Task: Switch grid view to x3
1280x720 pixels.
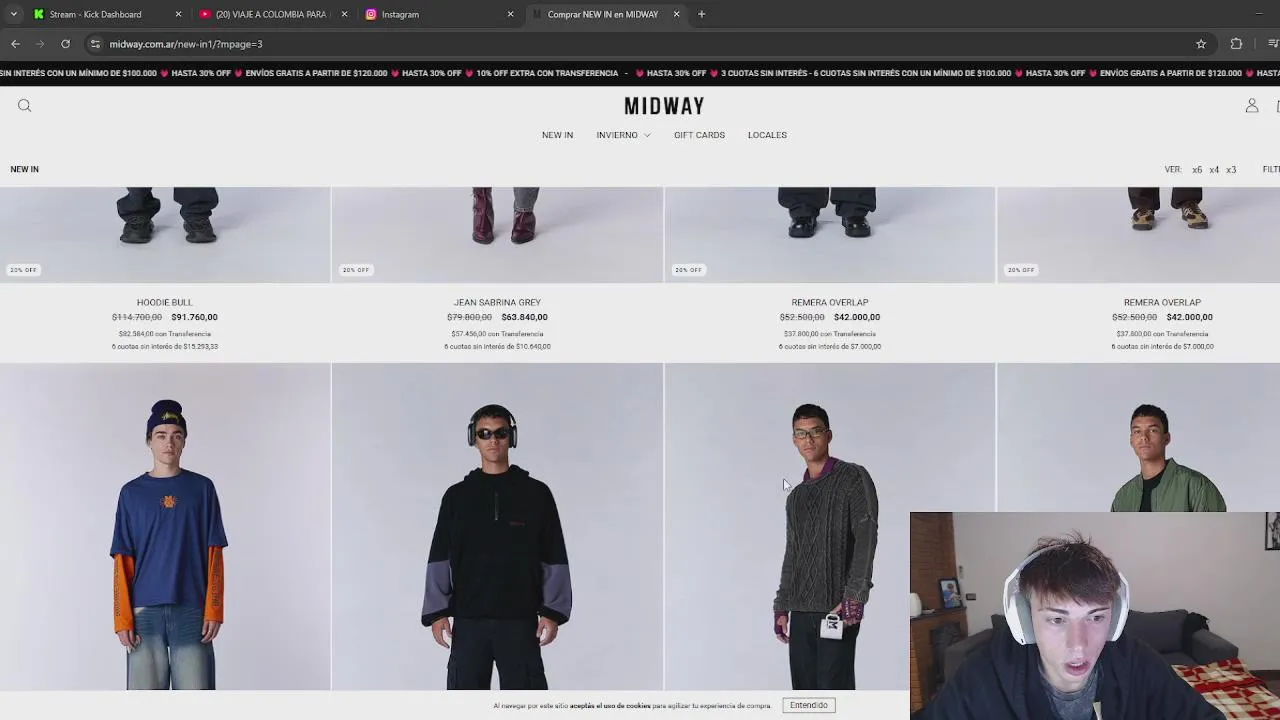Action: pos(1231,170)
